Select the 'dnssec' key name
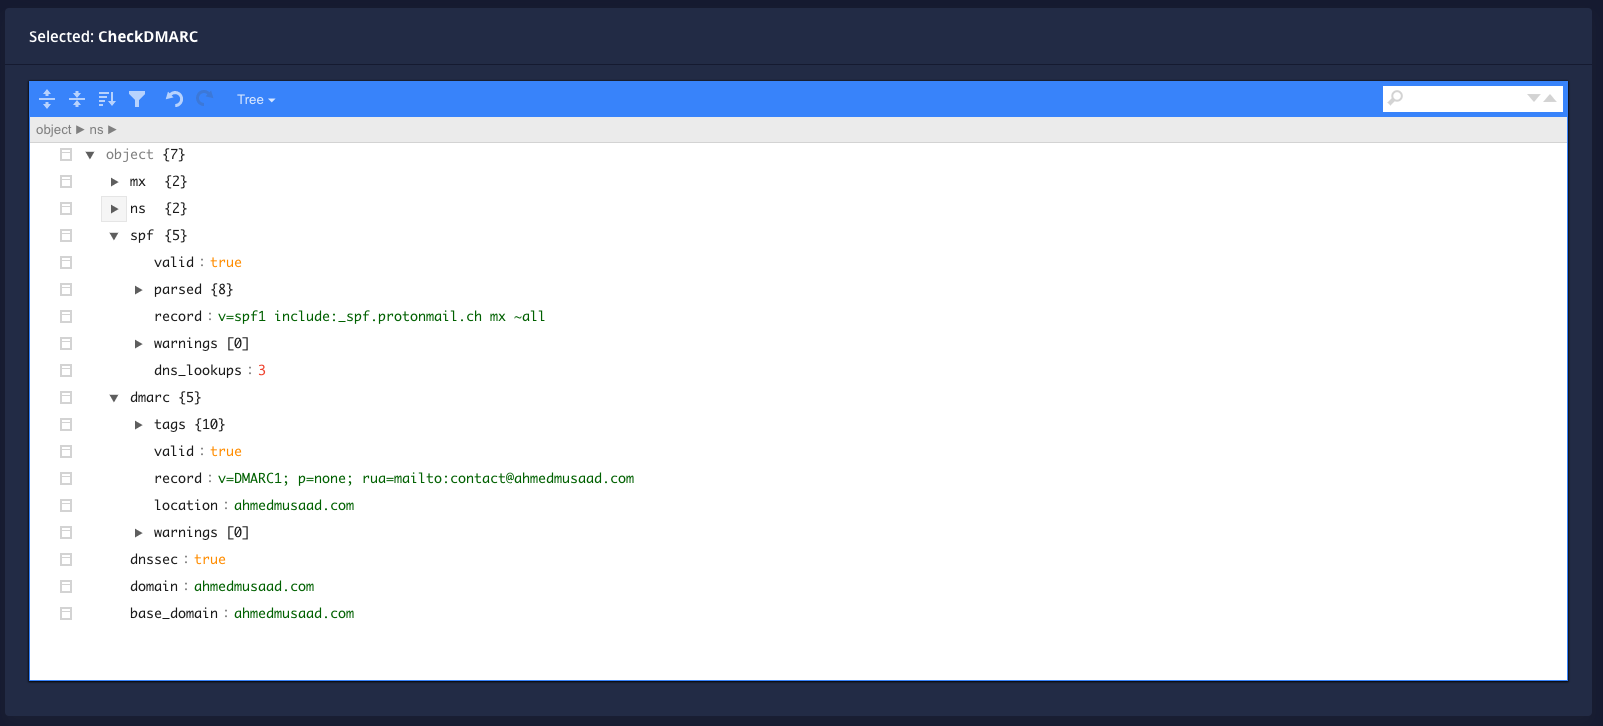This screenshot has height=726, width=1603. click(x=154, y=560)
